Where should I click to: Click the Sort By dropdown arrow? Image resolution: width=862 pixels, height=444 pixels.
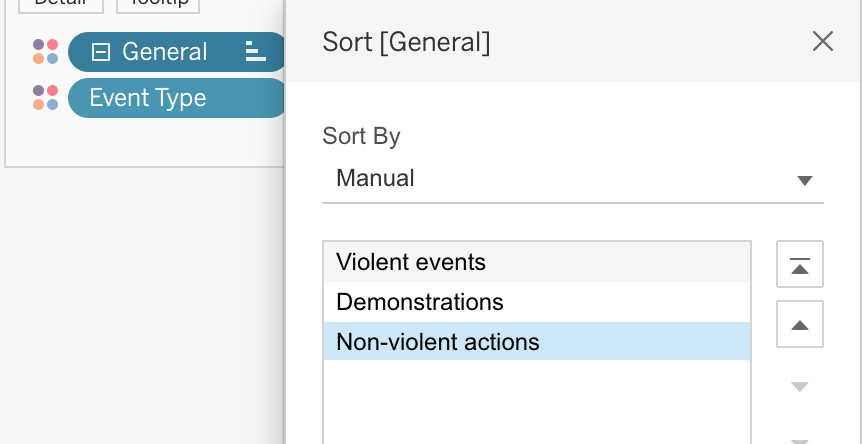coord(803,181)
